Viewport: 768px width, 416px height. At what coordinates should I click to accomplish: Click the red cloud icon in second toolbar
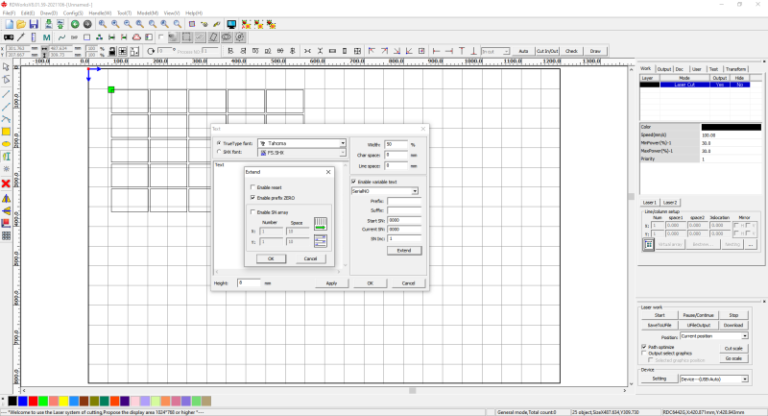point(137,37)
